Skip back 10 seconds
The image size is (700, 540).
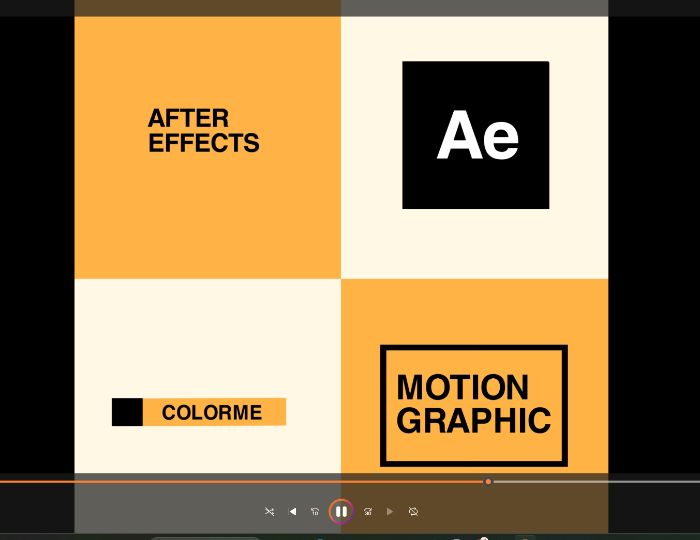coord(315,511)
